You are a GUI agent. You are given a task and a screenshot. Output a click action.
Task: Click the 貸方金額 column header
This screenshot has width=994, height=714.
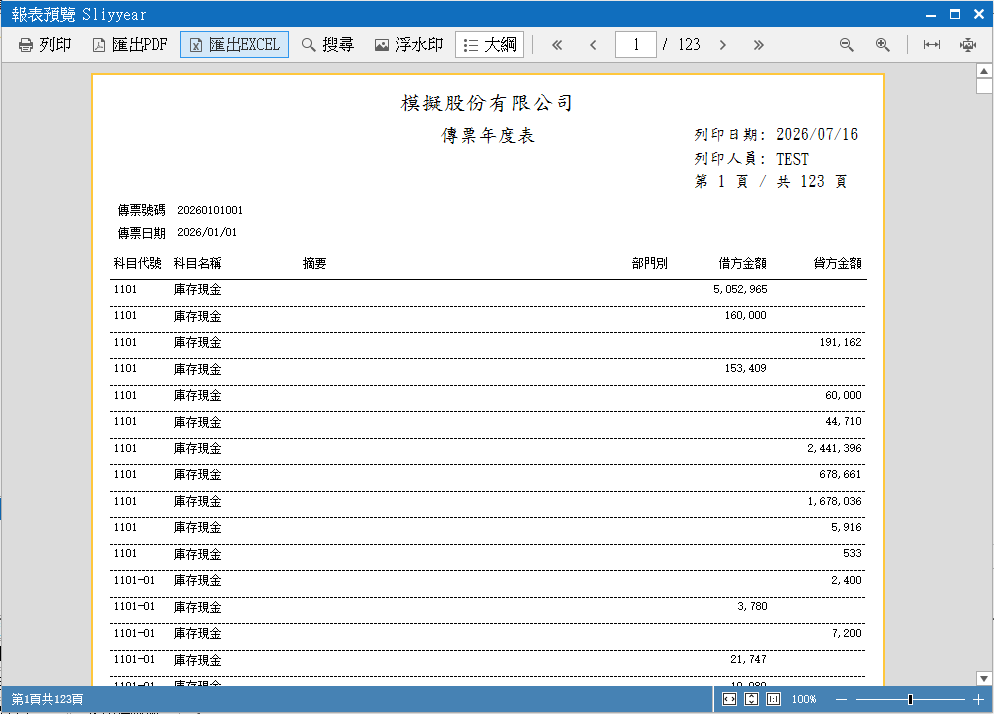(x=837, y=263)
